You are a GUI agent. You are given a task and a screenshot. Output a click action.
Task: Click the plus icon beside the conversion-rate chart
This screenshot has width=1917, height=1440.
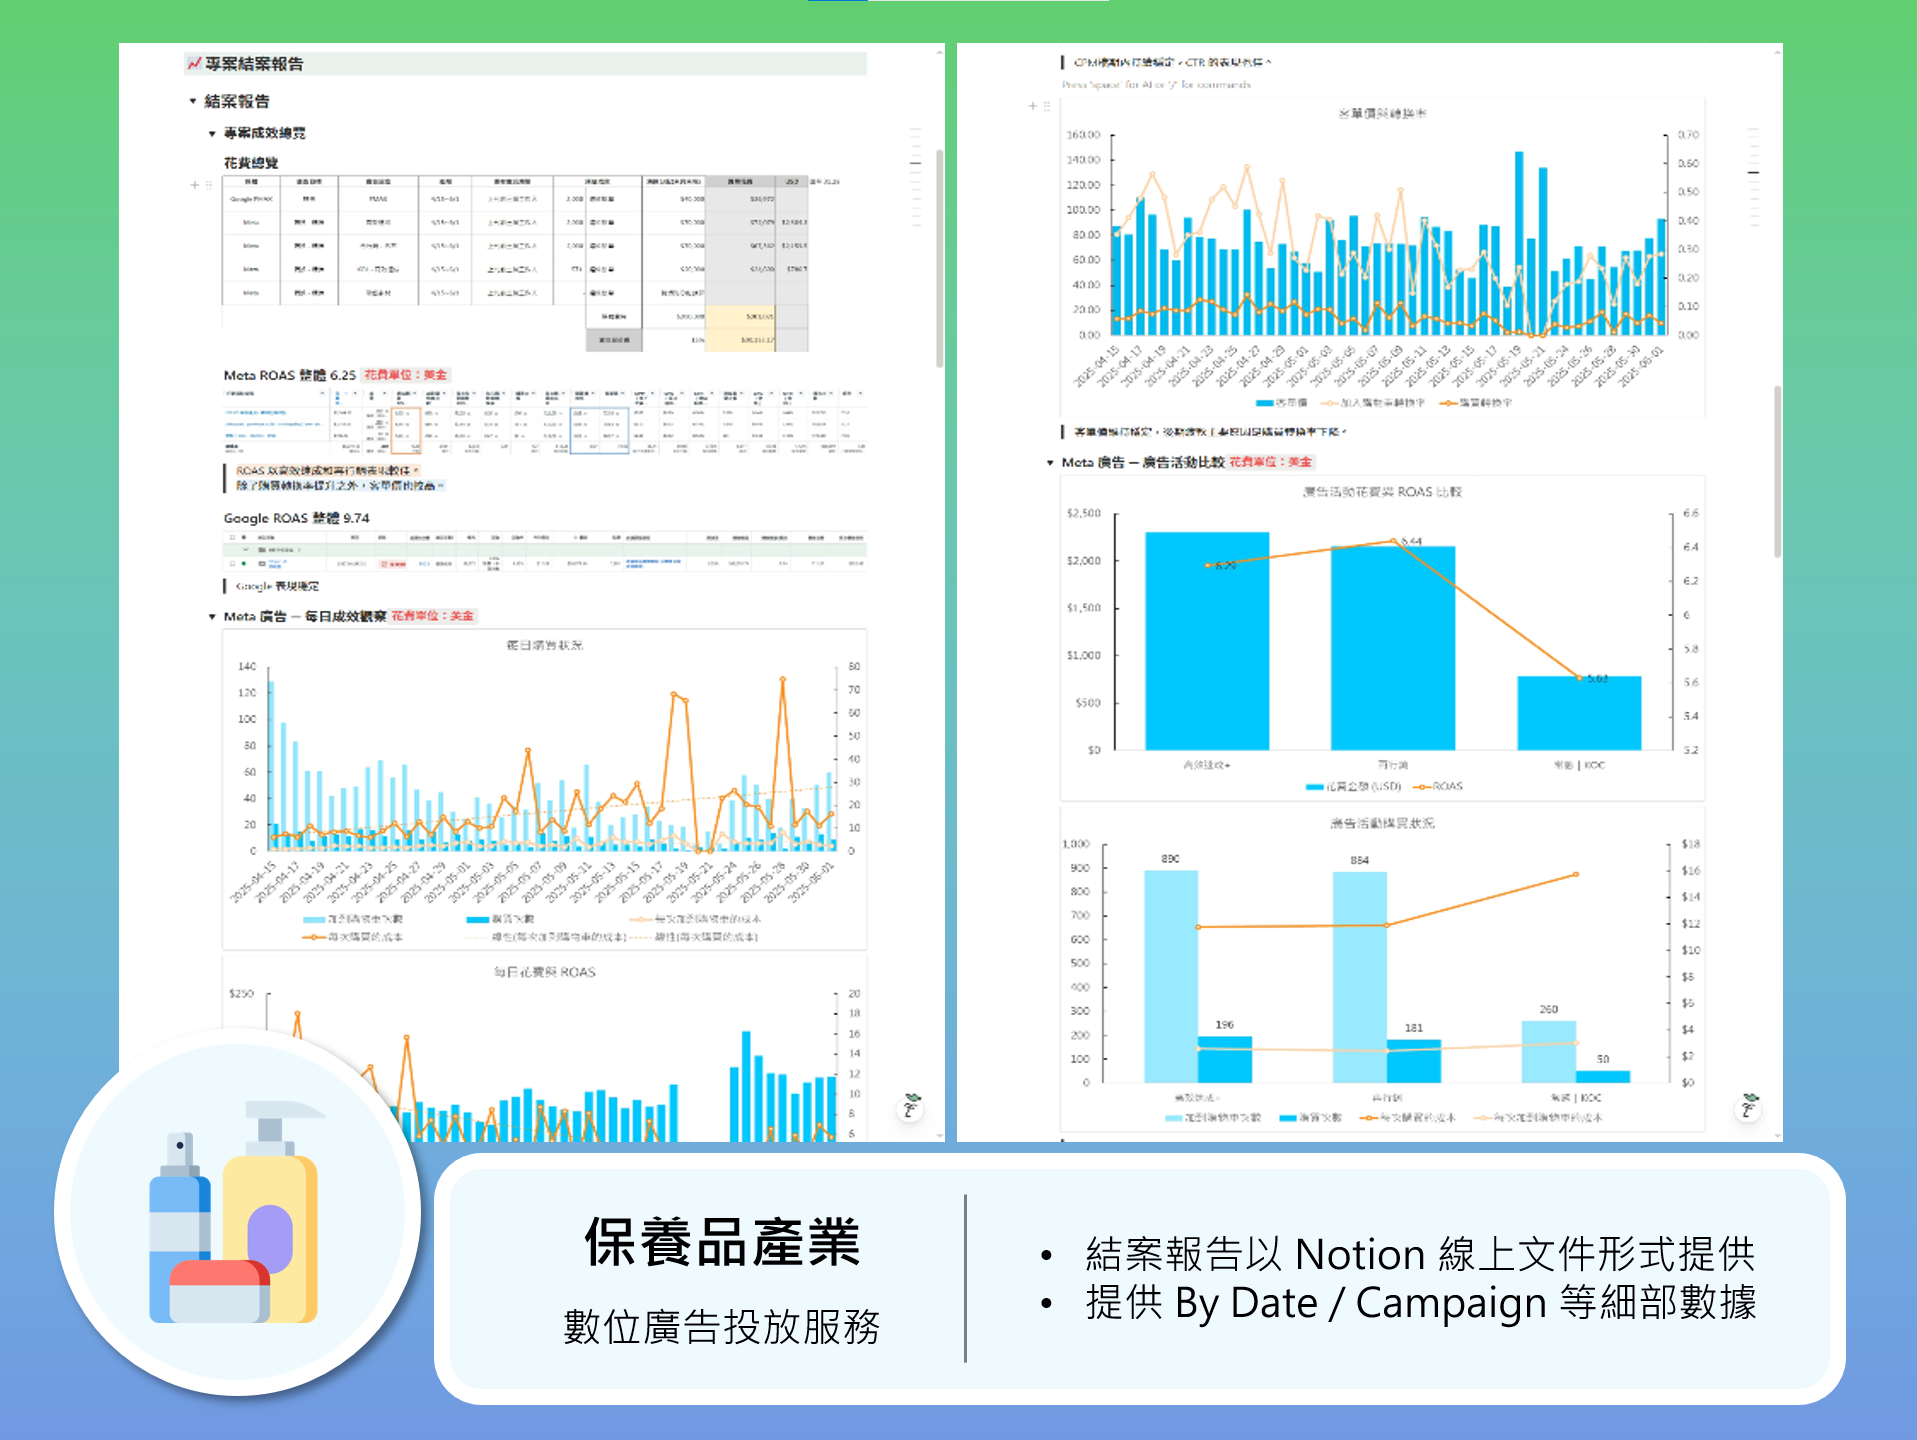[x=1033, y=106]
